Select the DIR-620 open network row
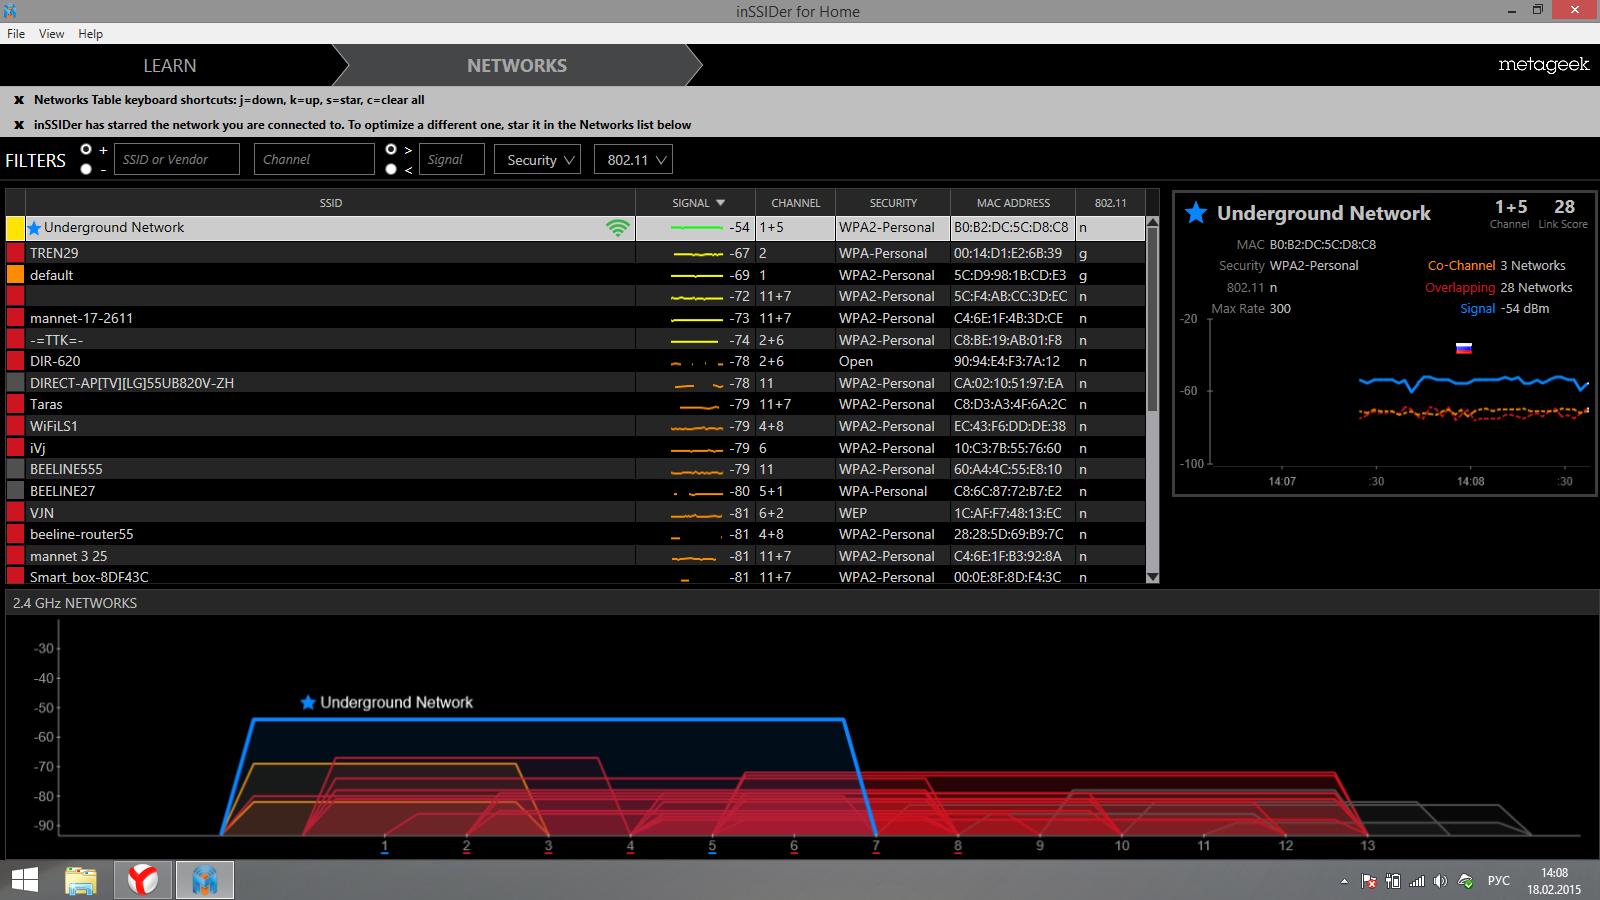This screenshot has height=900, width=1600. pyautogui.click(x=576, y=361)
